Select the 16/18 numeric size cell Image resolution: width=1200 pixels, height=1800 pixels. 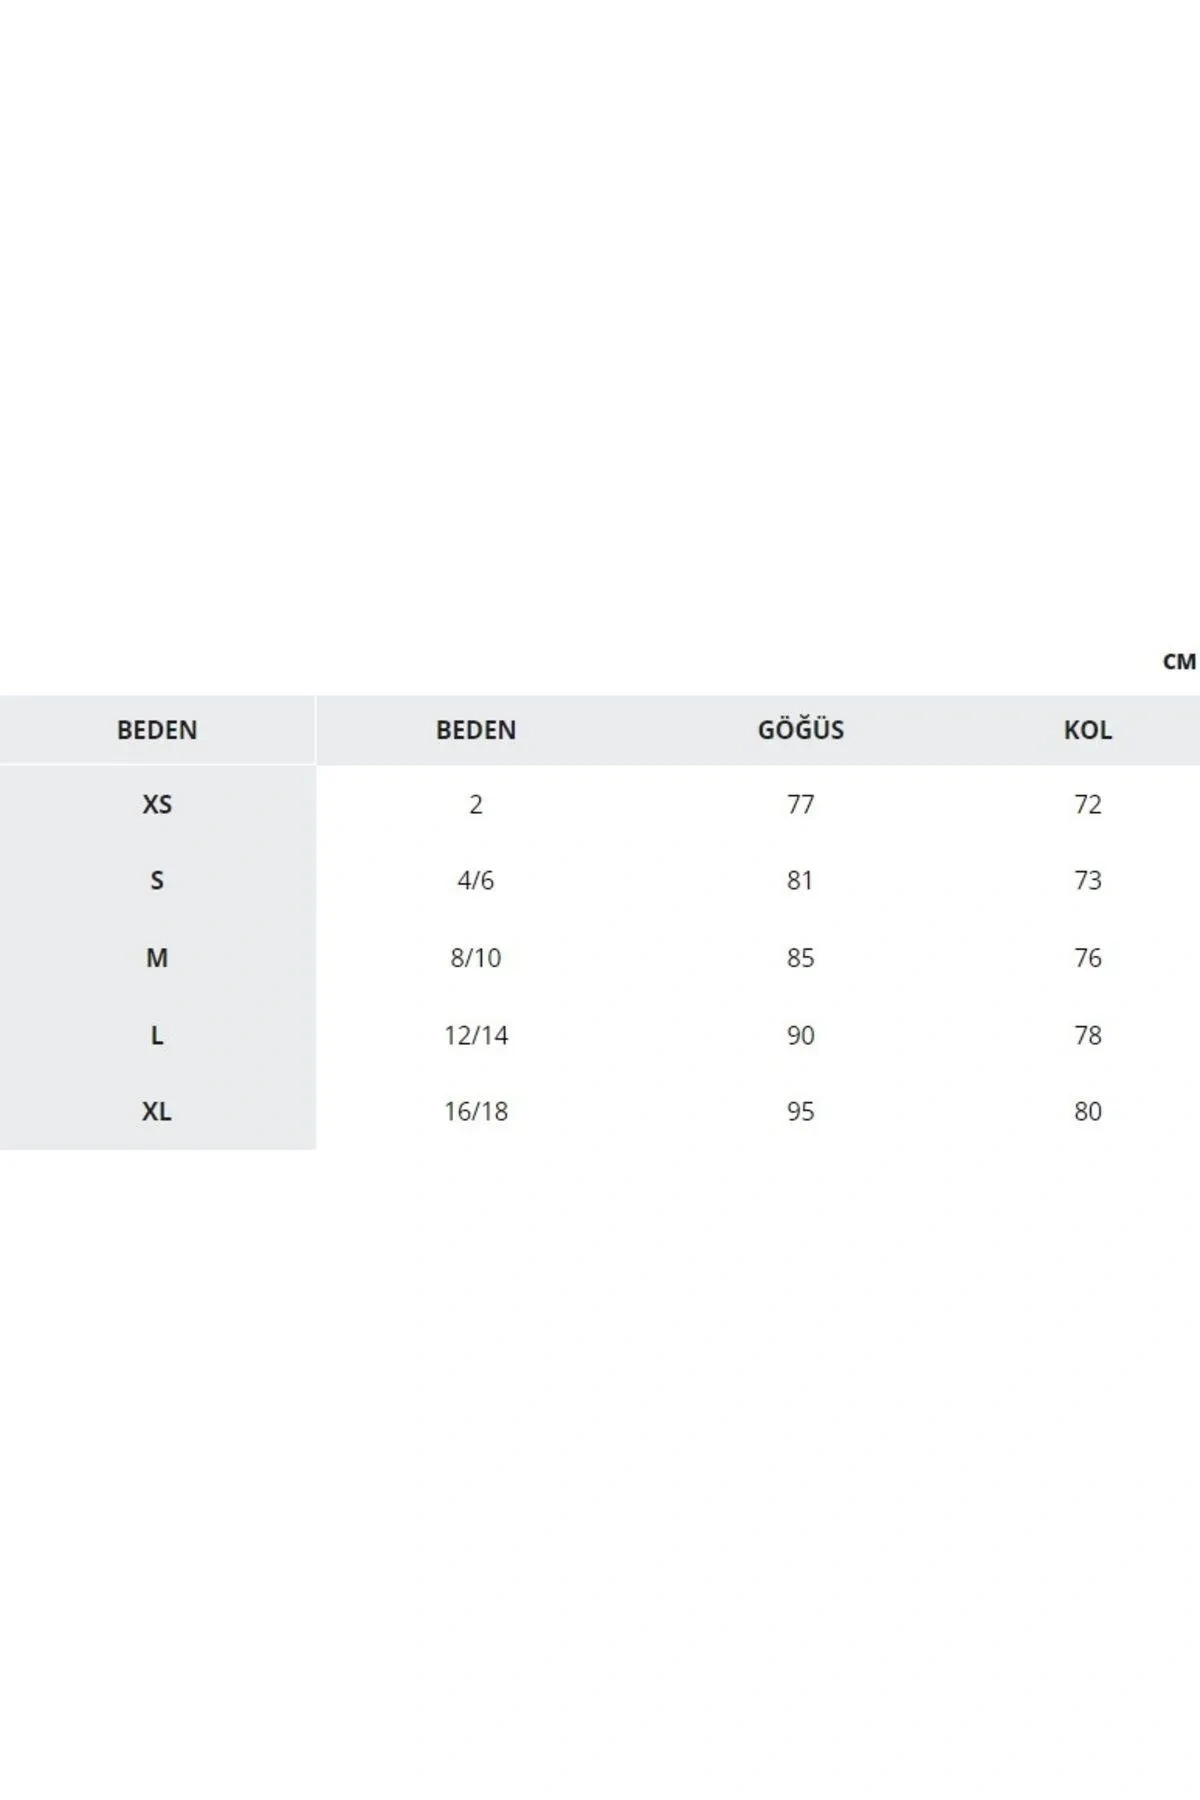(x=476, y=1111)
